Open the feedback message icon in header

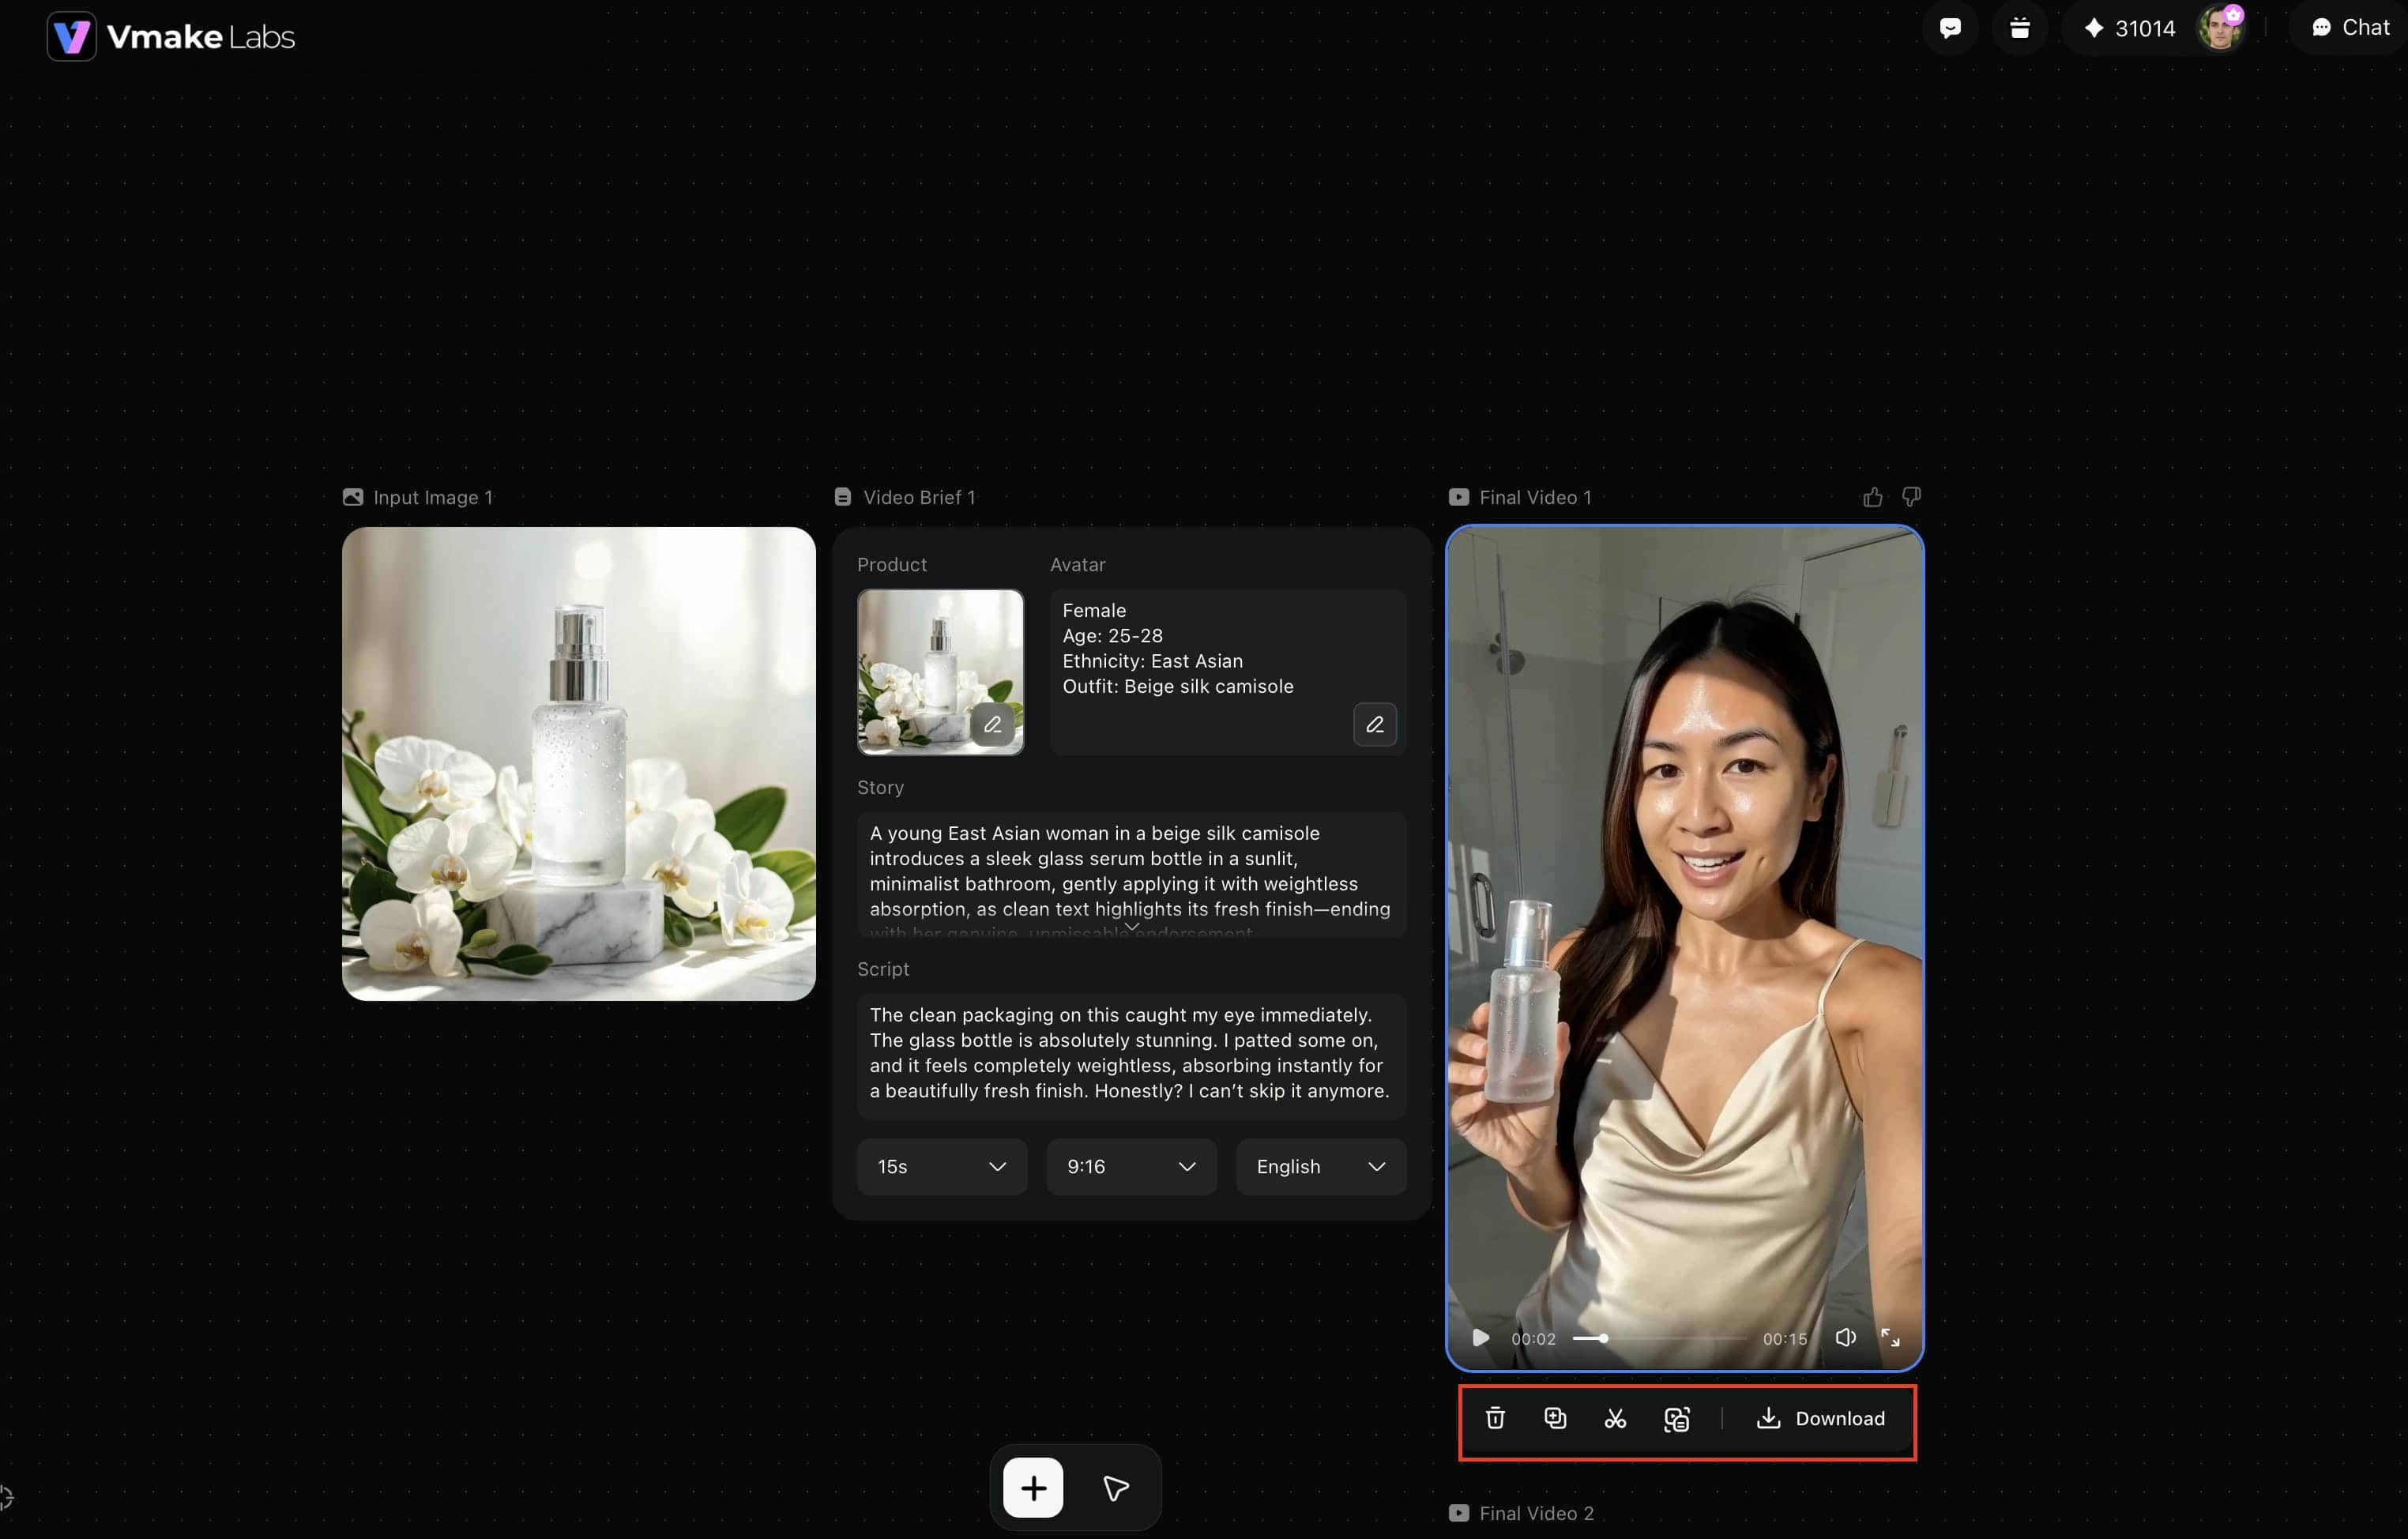(1950, 28)
